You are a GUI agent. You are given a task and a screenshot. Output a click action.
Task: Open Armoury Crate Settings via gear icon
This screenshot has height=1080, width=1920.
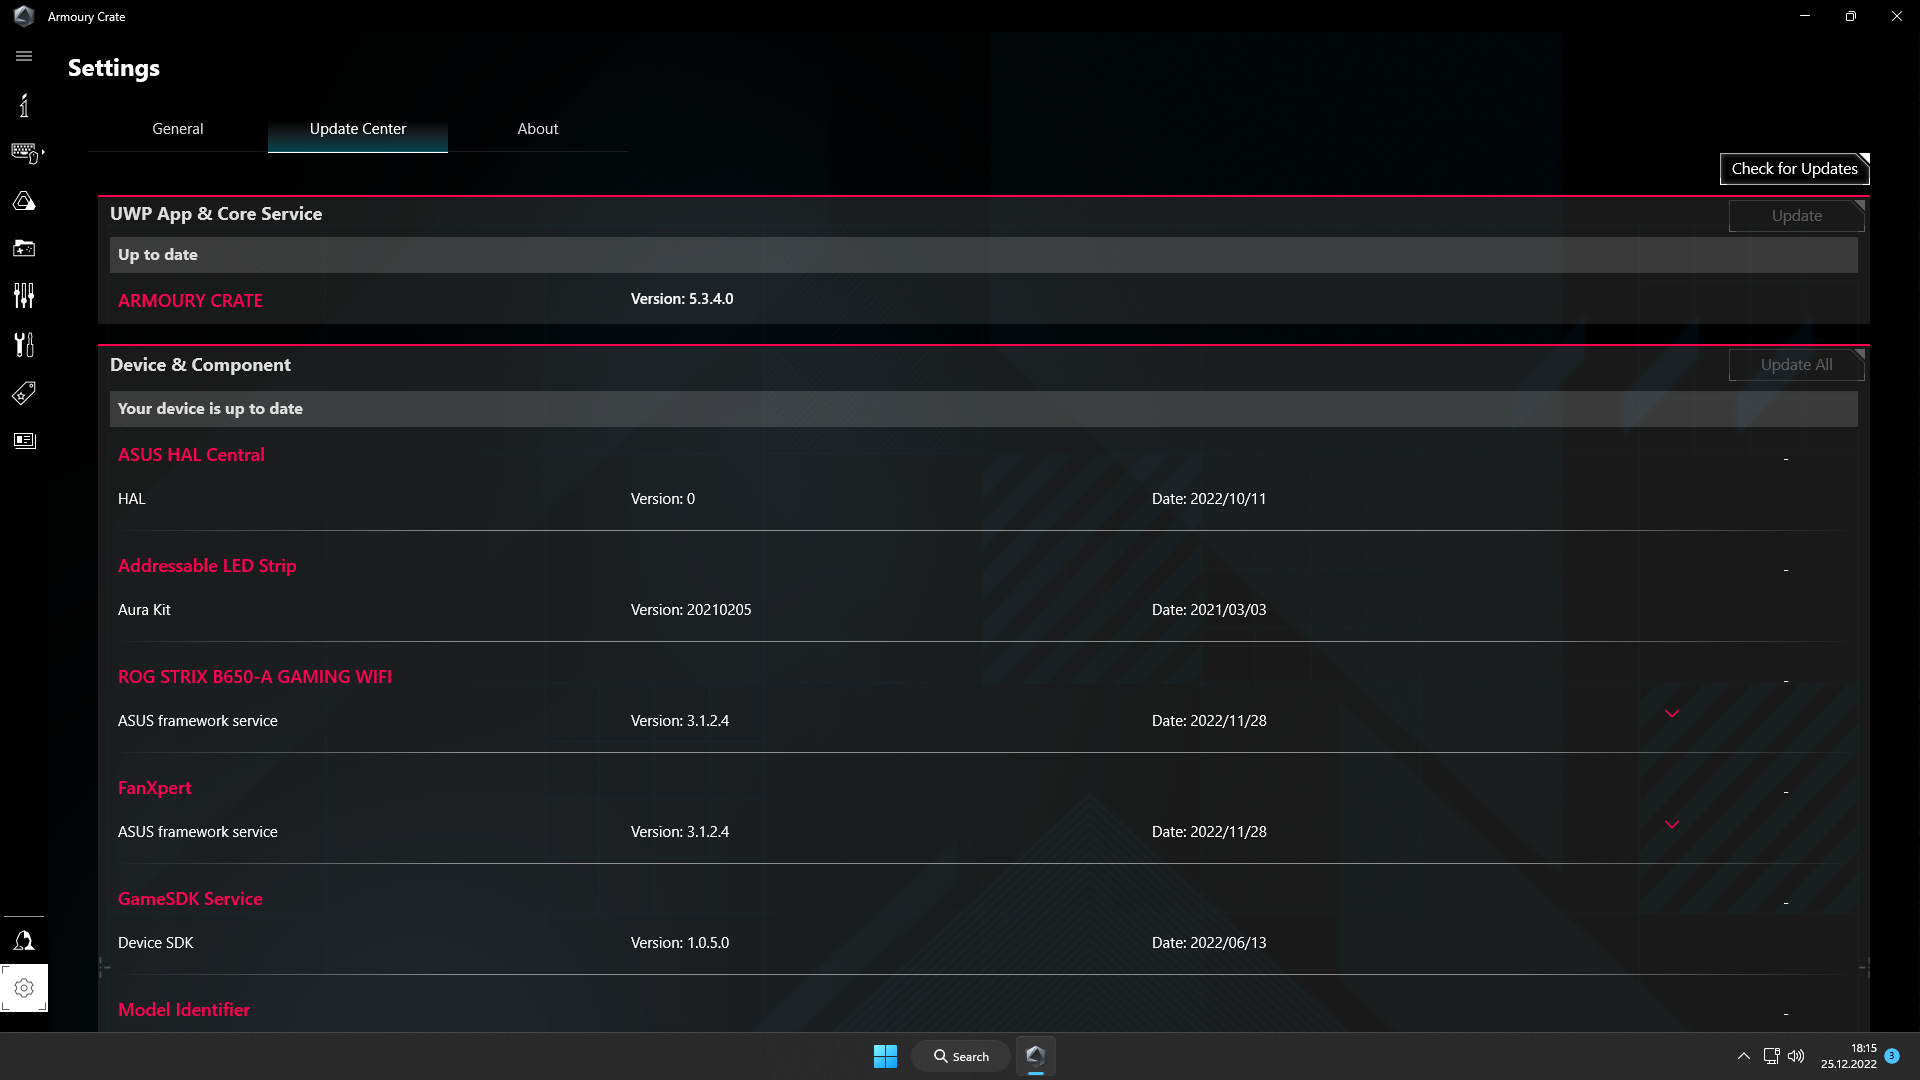24,988
